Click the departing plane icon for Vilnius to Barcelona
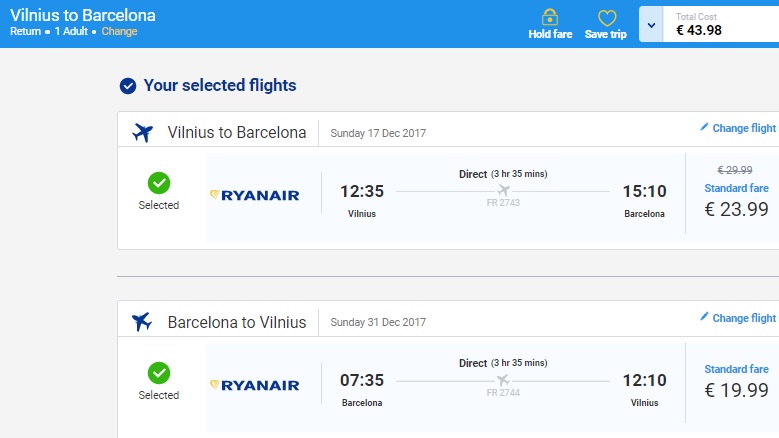 143,133
